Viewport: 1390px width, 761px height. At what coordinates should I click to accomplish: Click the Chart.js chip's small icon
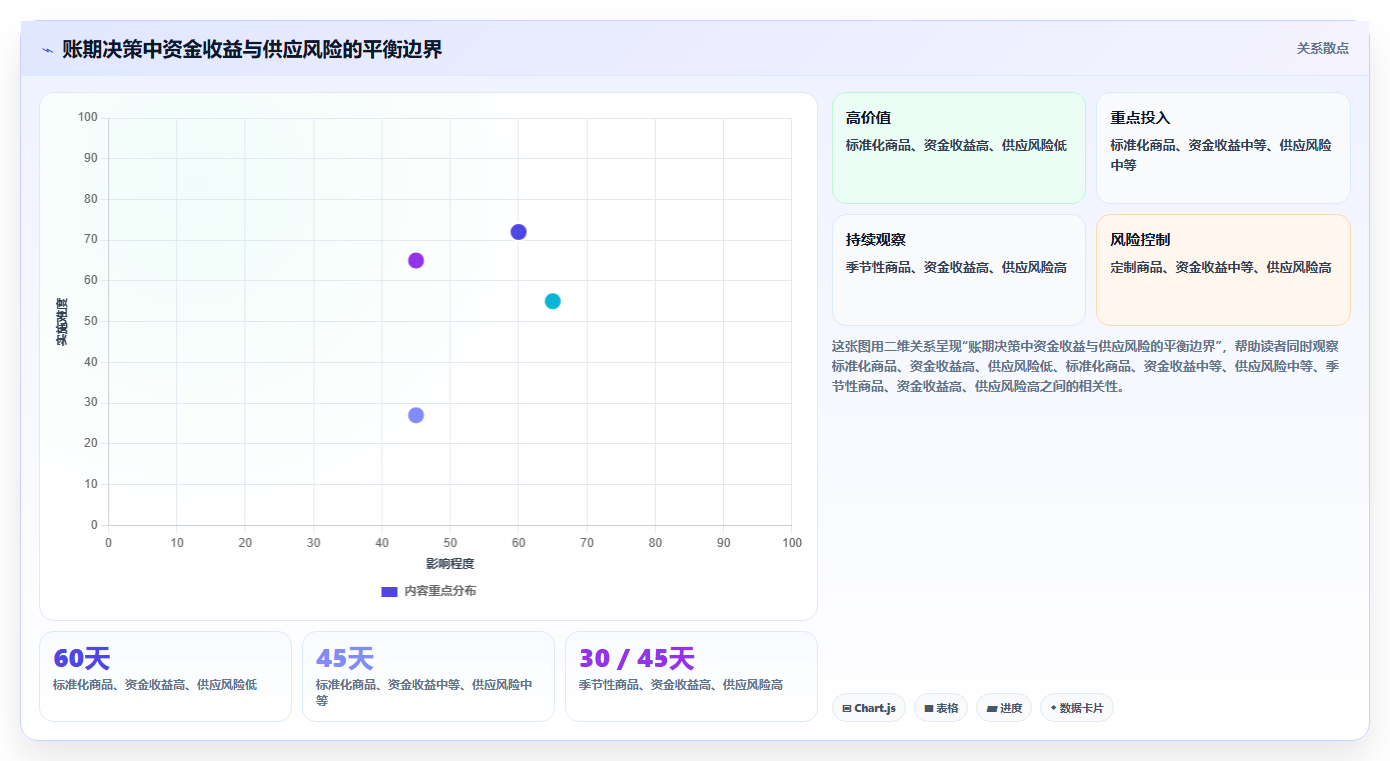coord(846,708)
